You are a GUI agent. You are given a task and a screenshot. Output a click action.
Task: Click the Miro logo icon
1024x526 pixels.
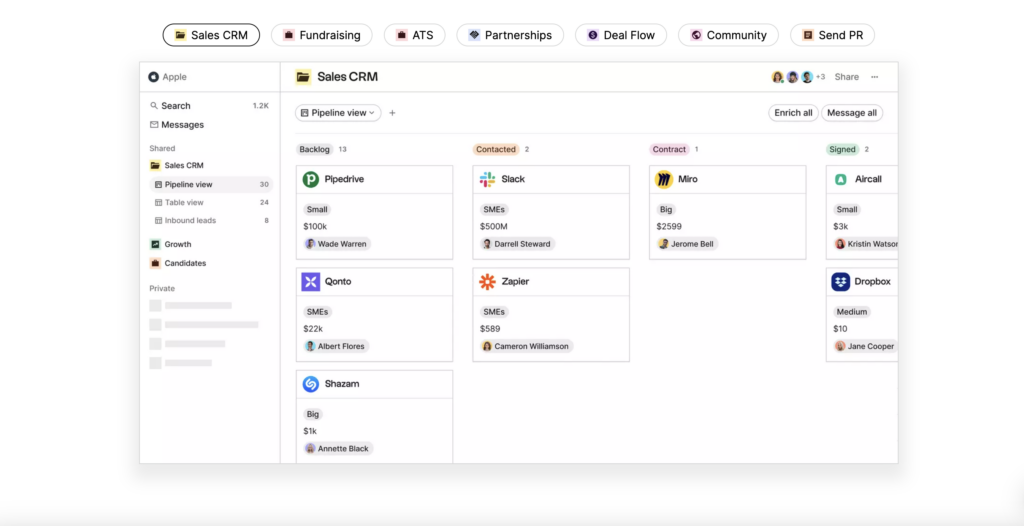(x=663, y=180)
